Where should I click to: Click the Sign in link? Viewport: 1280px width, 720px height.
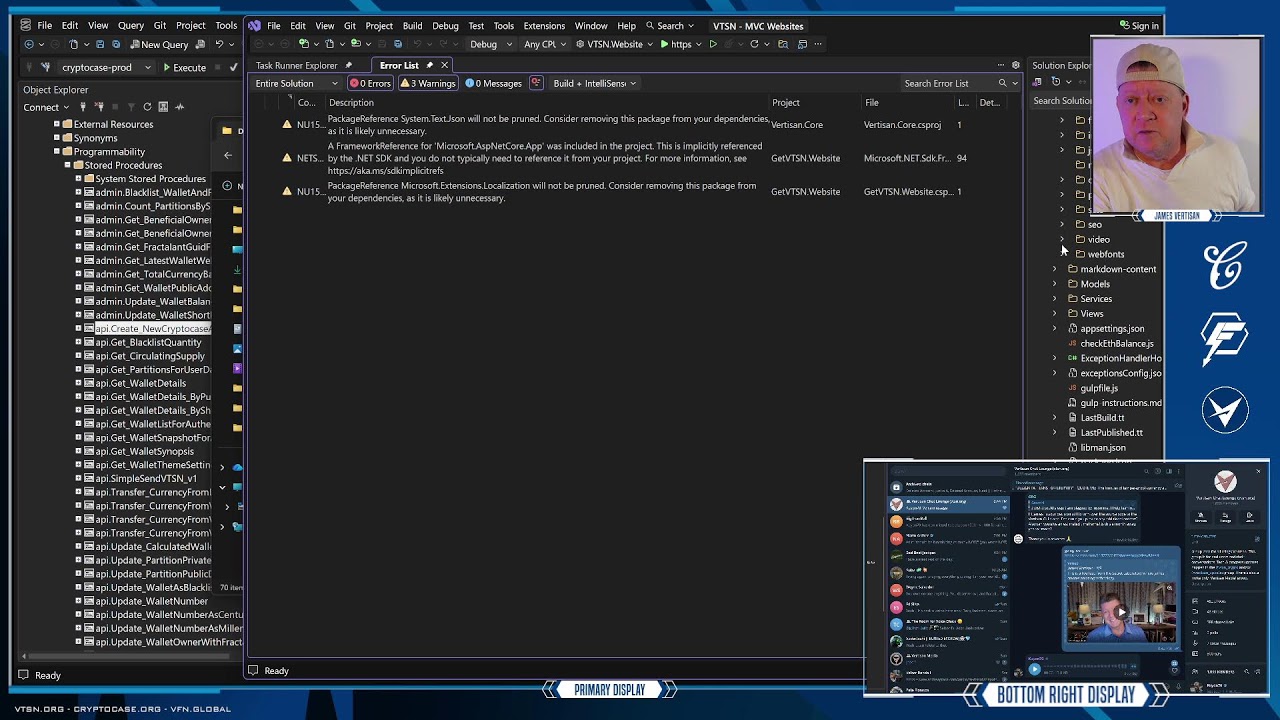point(1139,26)
